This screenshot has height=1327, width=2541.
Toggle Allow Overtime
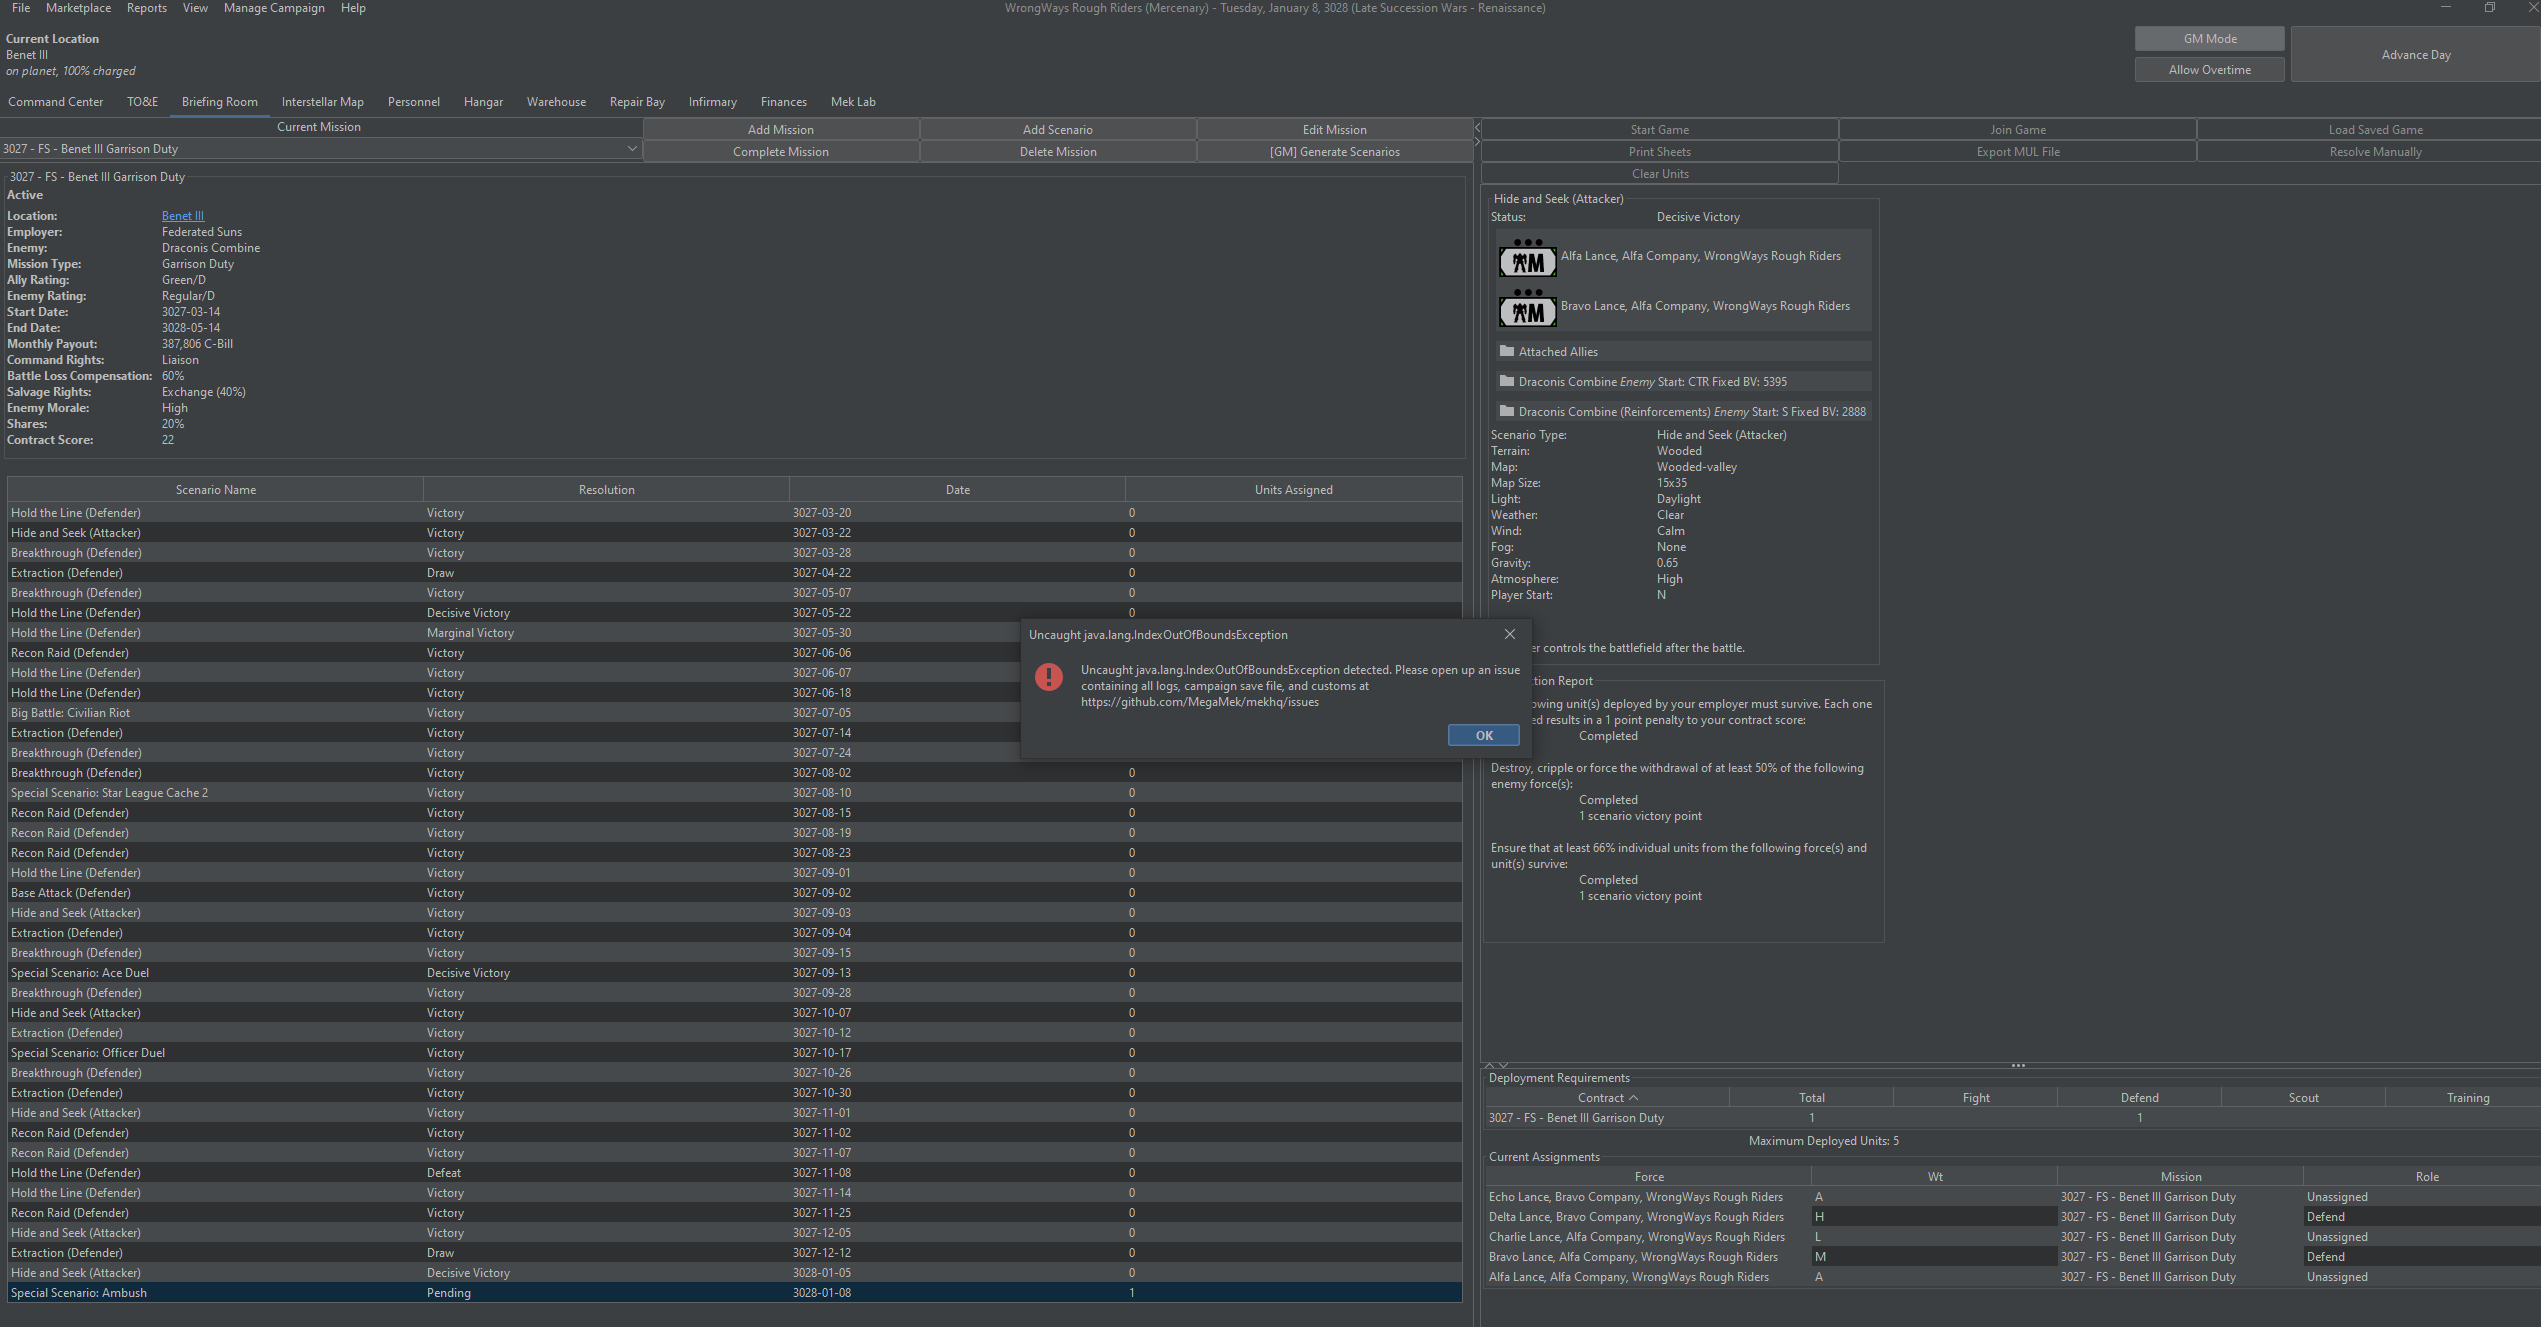point(2209,69)
